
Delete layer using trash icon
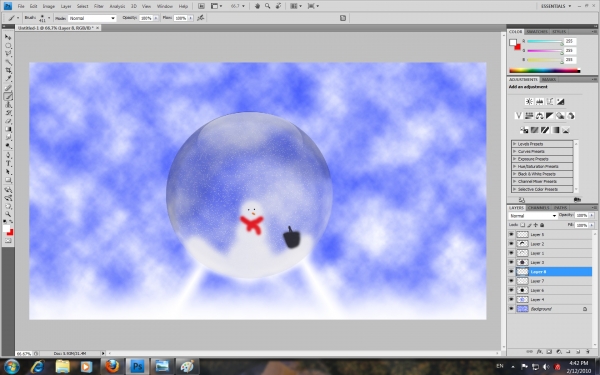pyautogui.click(x=588, y=352)
